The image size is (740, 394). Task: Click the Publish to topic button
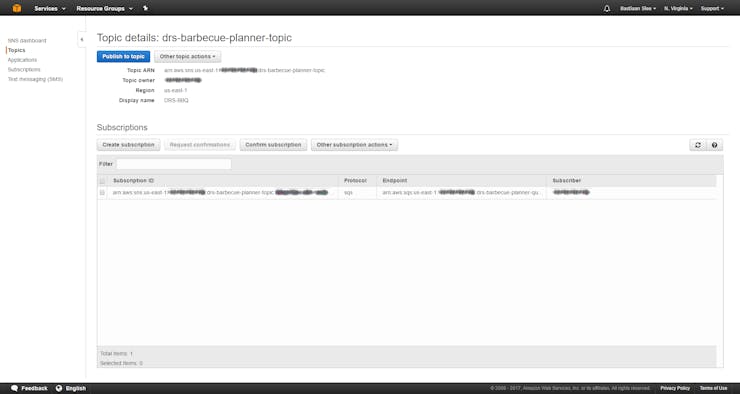pos(124,57)
